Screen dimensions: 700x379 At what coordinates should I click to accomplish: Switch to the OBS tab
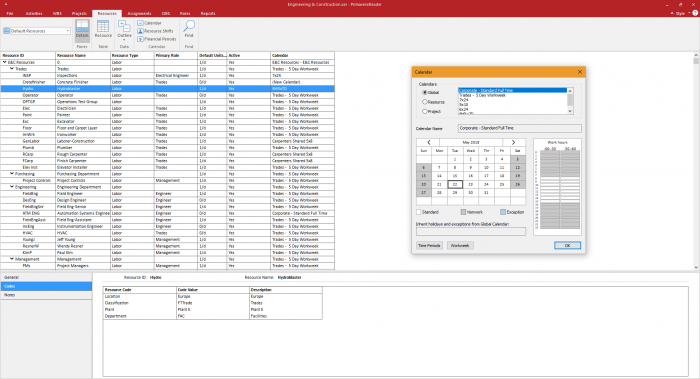click(x=166, y=13)
